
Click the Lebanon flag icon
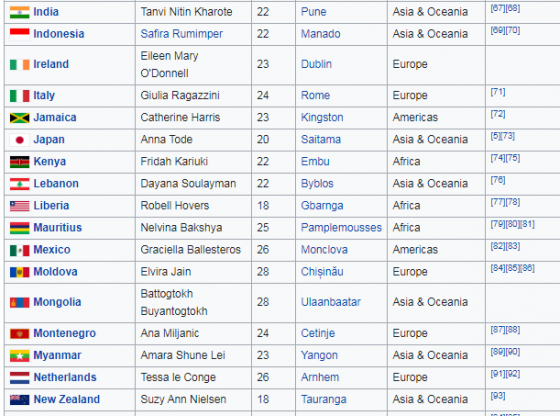[x=19, y=184]
